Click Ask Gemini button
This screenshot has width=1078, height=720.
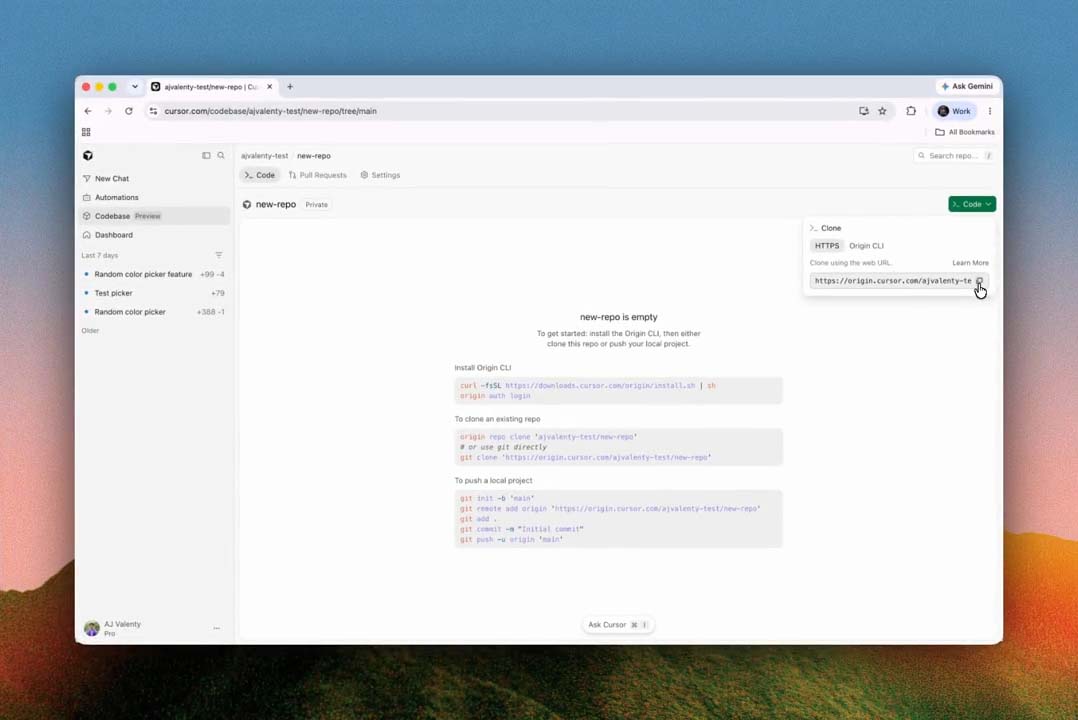[x=967, y=87]
